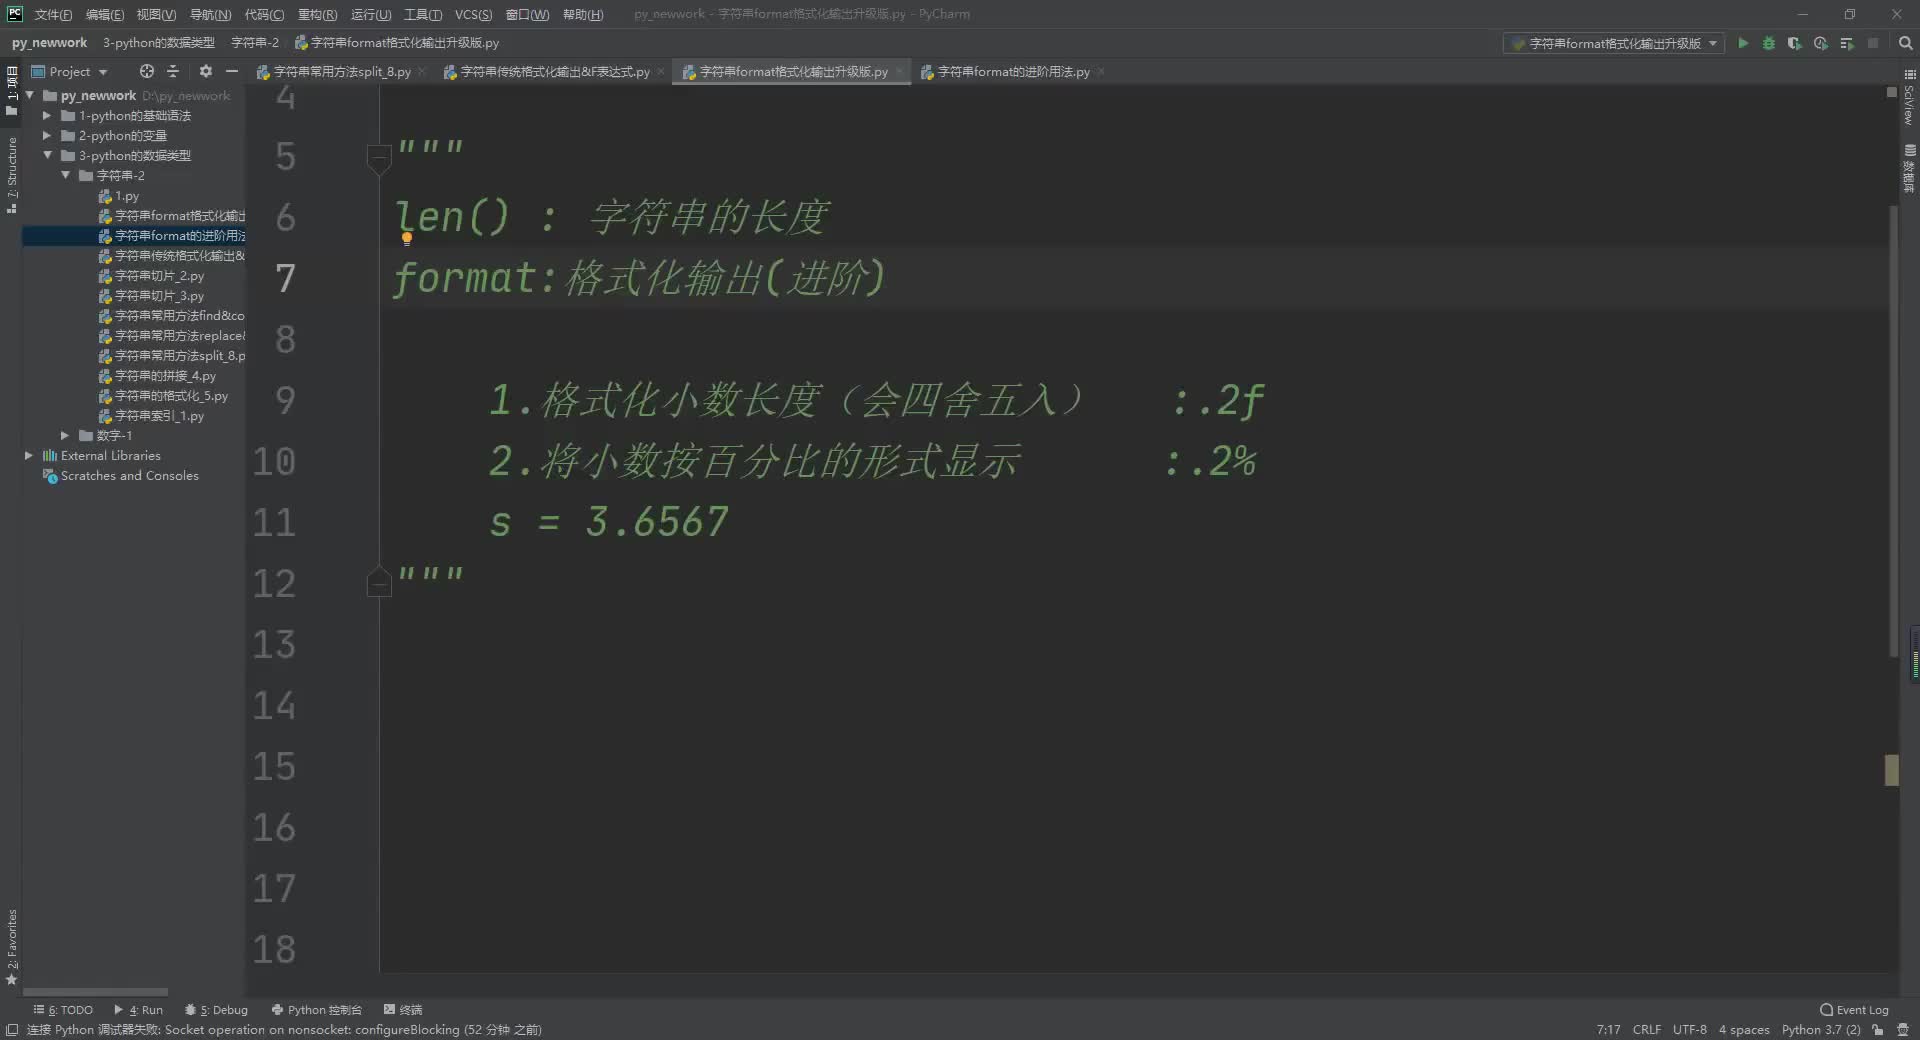The height and width of the screenshot is (1040, 1920).
Task: Open the Structure tool window strip
Action: coord(12,175)
